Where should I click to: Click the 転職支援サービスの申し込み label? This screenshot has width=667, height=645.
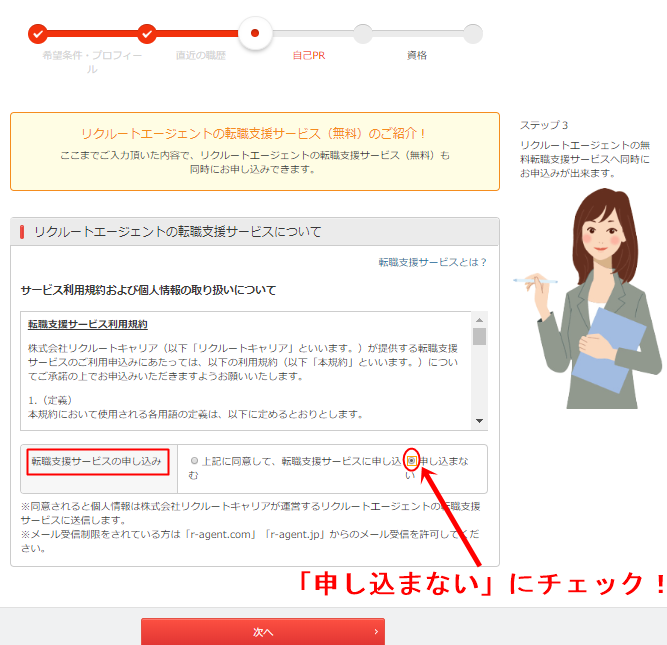click(97, 461)
